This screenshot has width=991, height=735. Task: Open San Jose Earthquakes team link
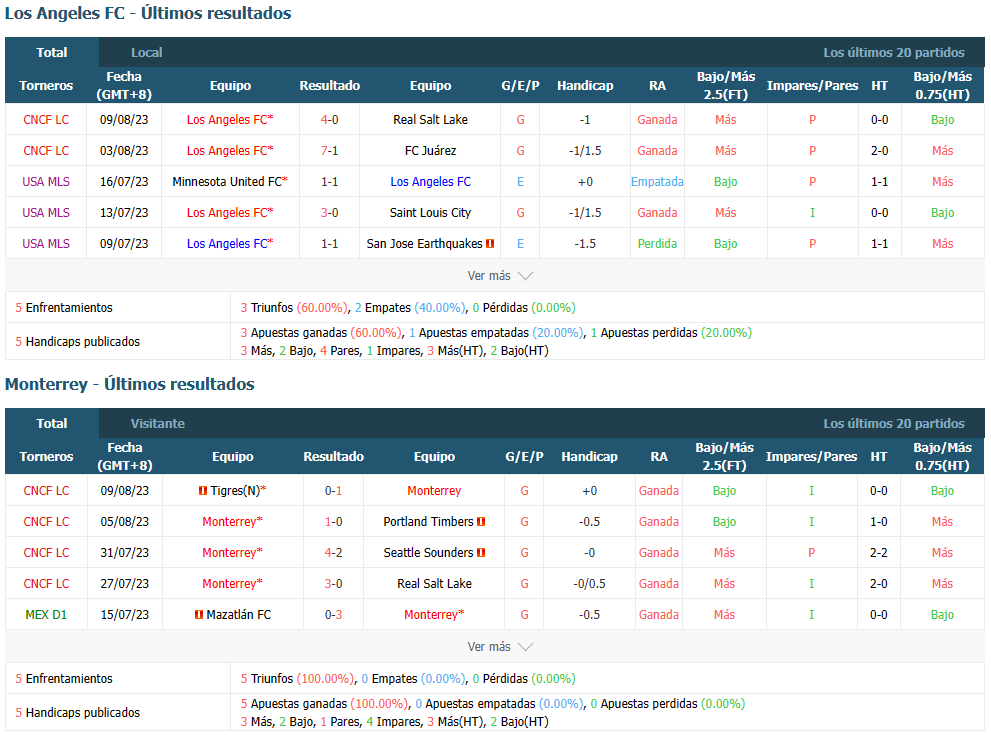424,243
